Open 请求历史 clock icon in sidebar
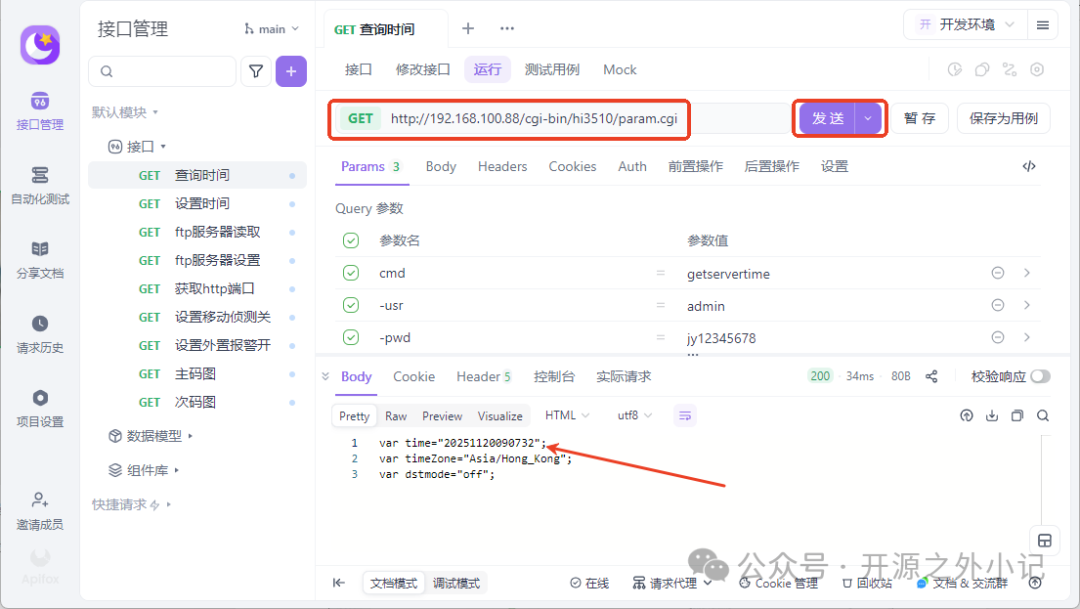Viewport: 1080px width, 609px height. point(40,323)
